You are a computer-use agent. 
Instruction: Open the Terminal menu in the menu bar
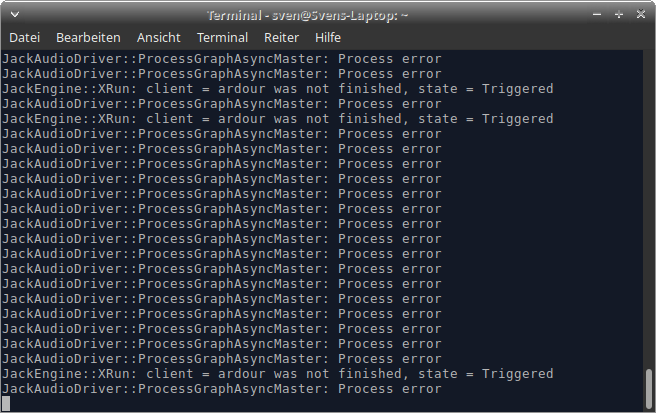point(222,37)
